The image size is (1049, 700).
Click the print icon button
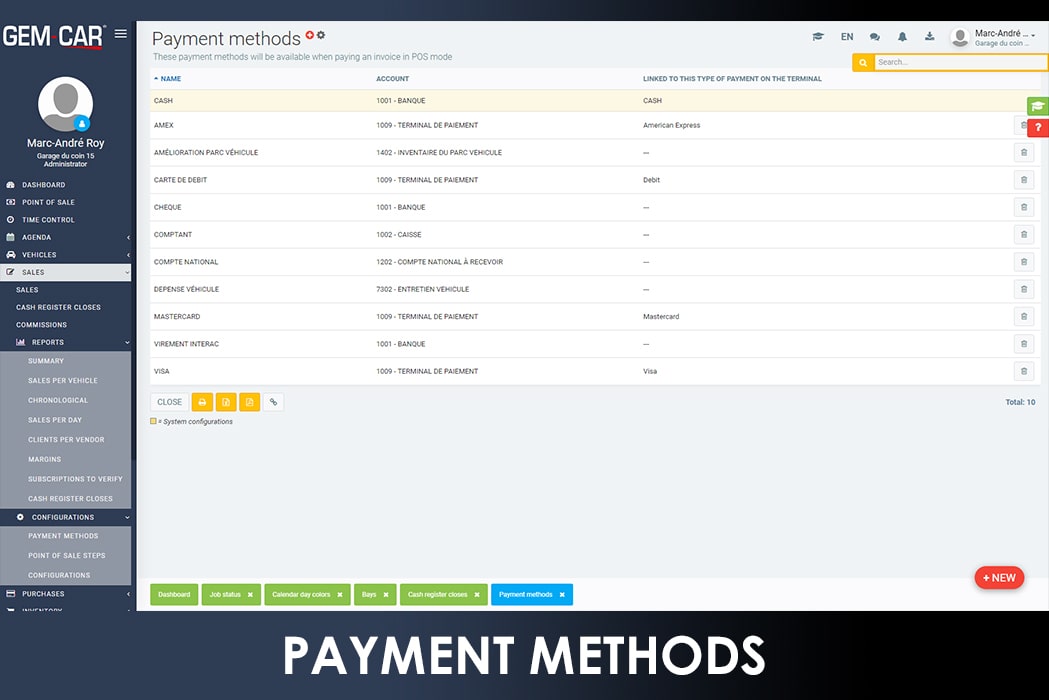pos(202,402)
